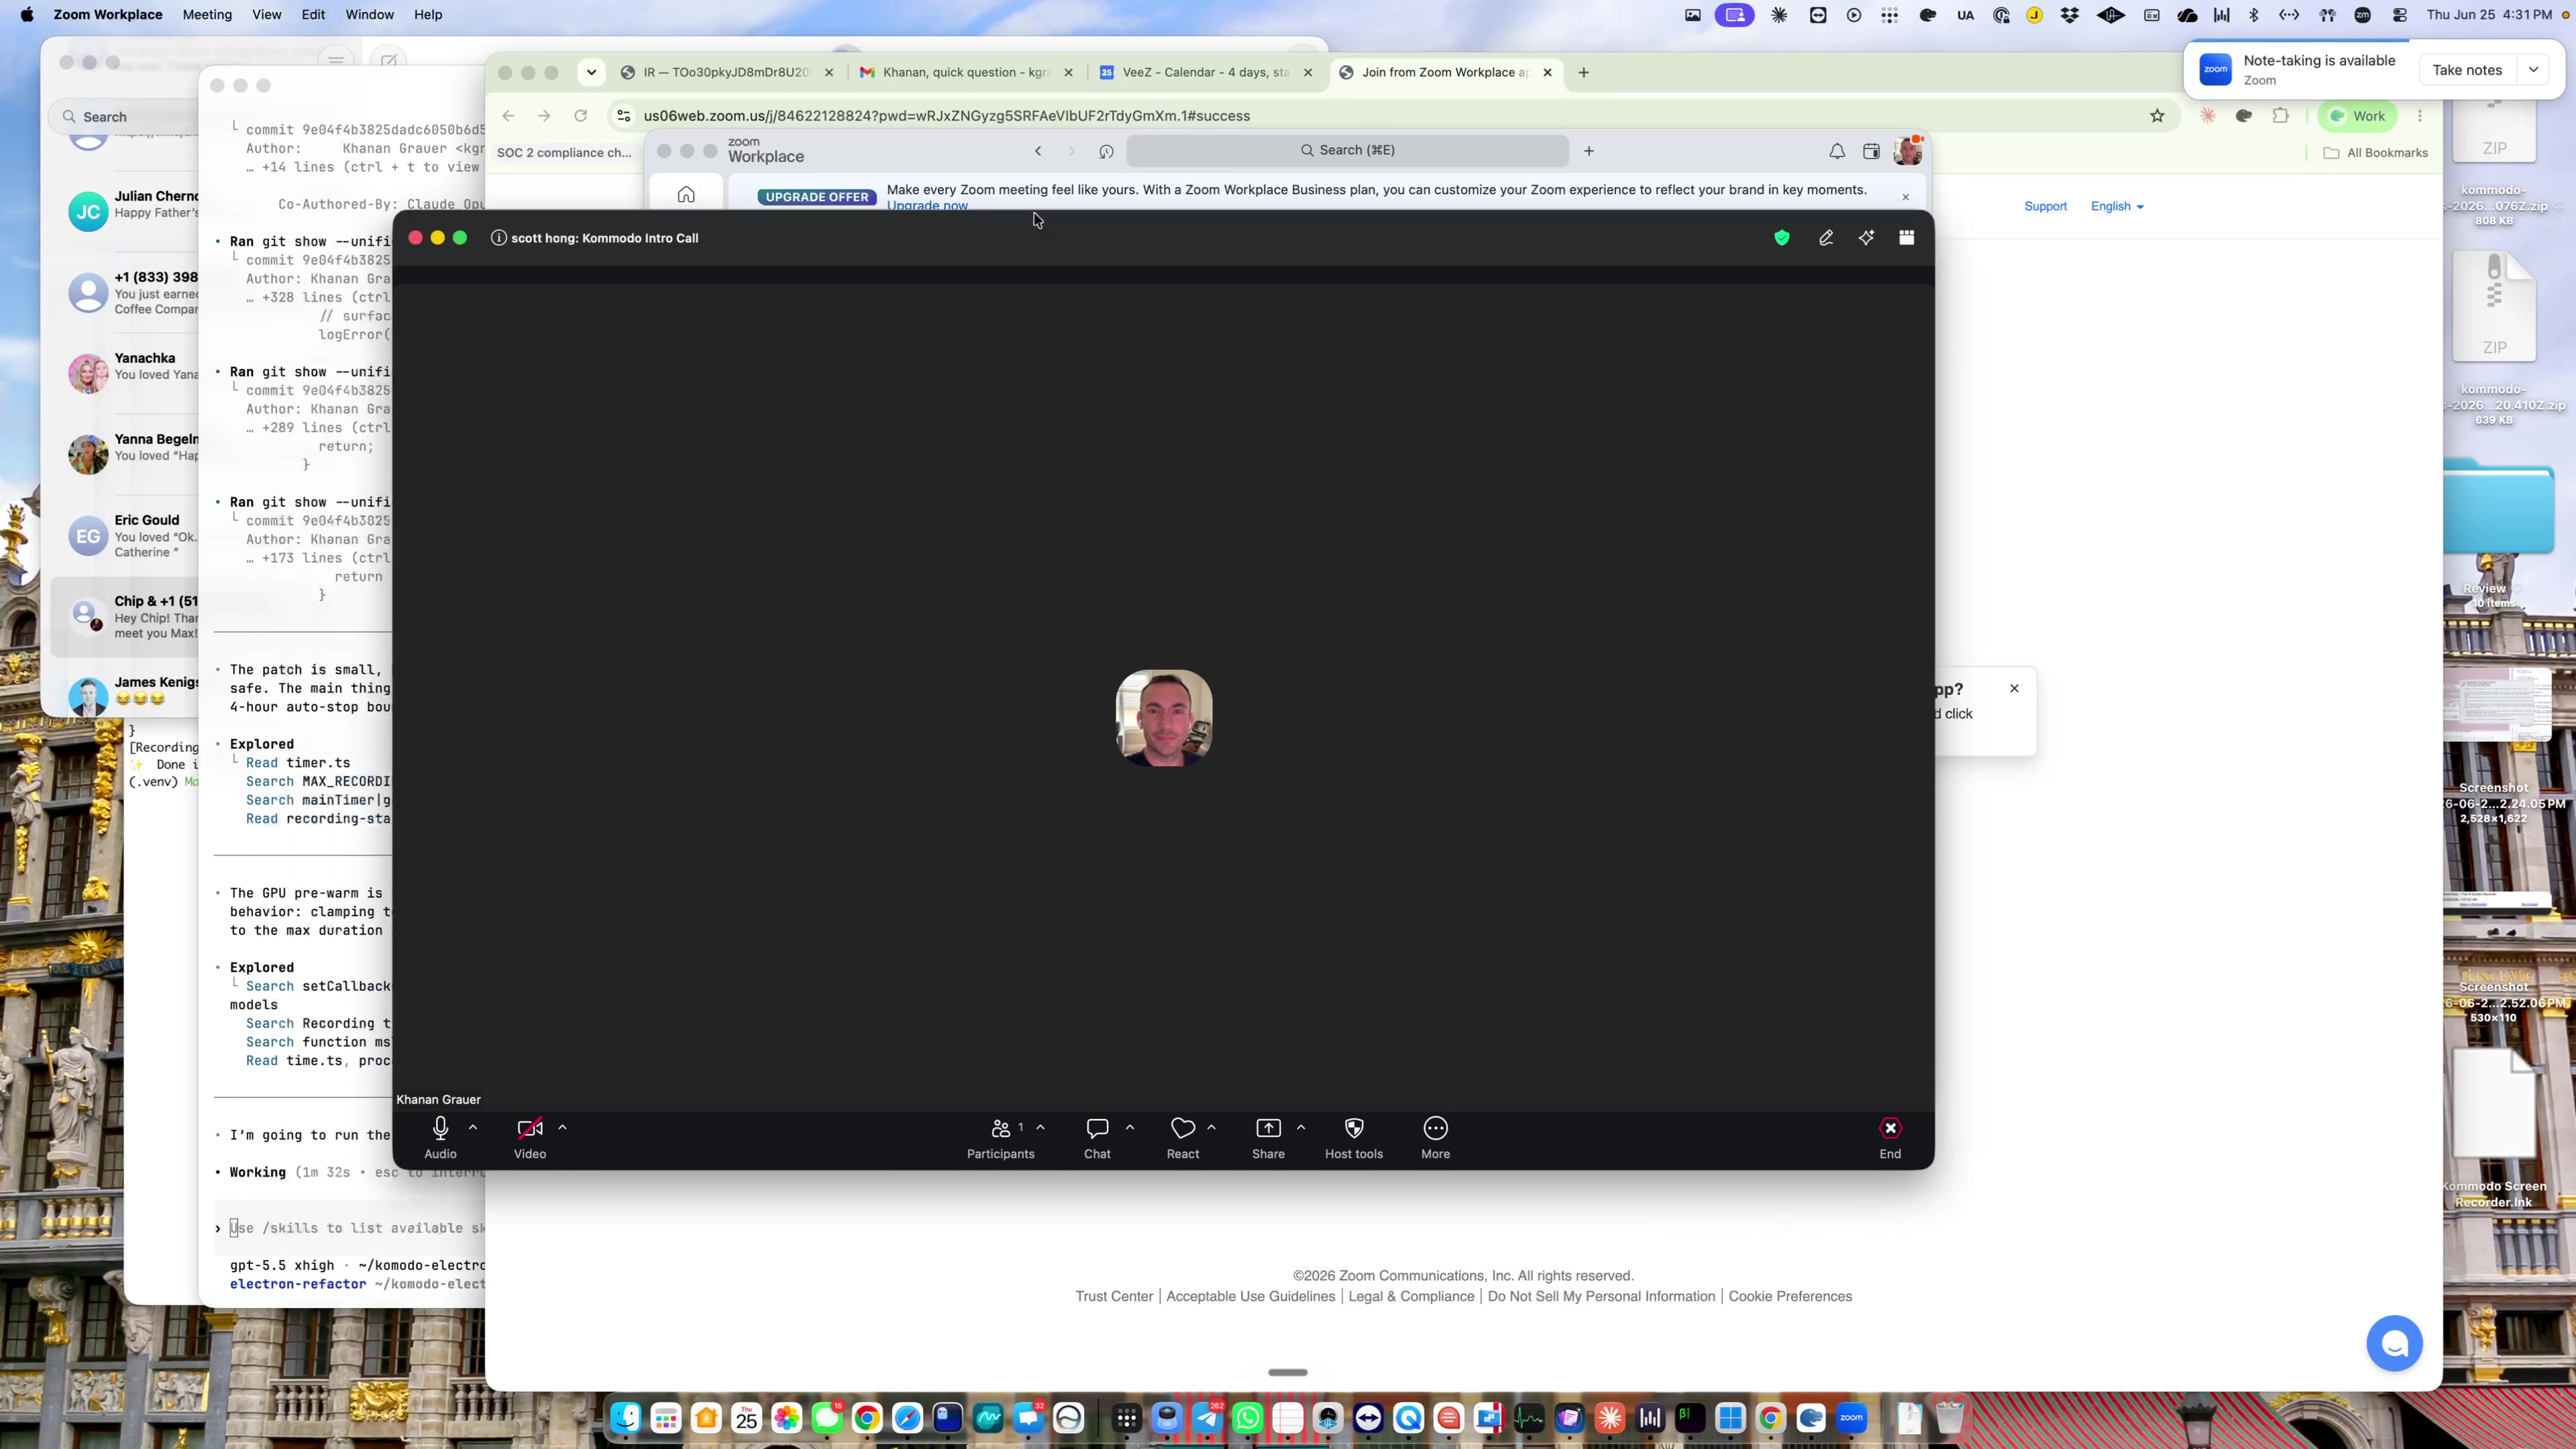Expand the Take notes dropdown arrow

coord(2534,70)
